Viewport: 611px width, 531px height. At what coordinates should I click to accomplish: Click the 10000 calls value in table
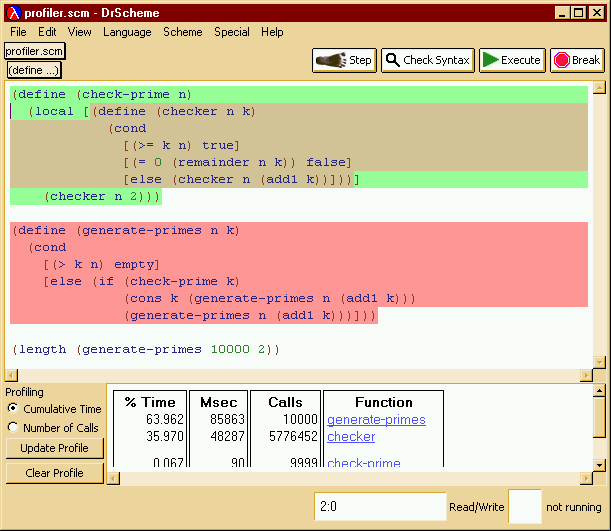(x=300, y=419)
